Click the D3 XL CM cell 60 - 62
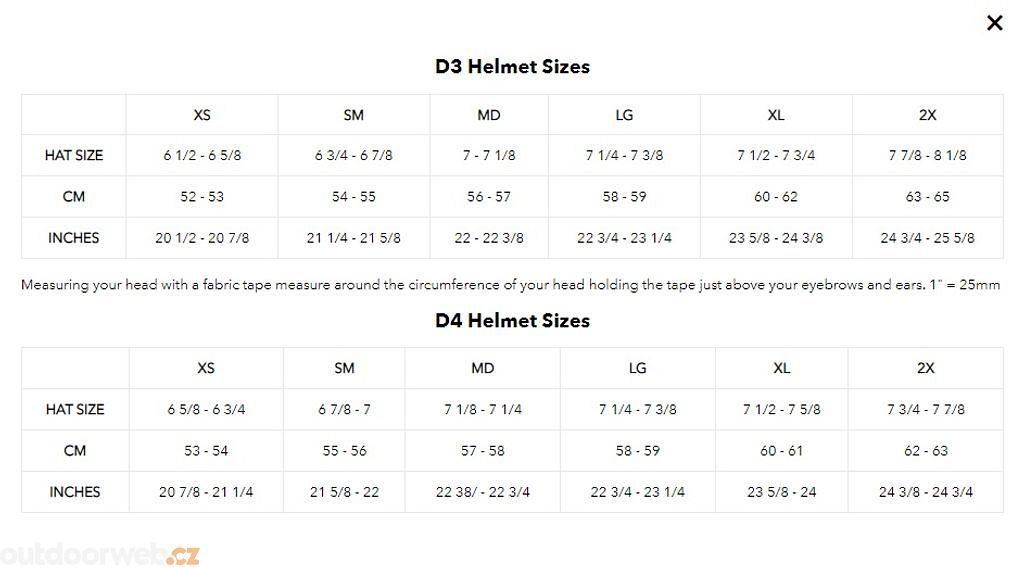 [x=776, y=197]
